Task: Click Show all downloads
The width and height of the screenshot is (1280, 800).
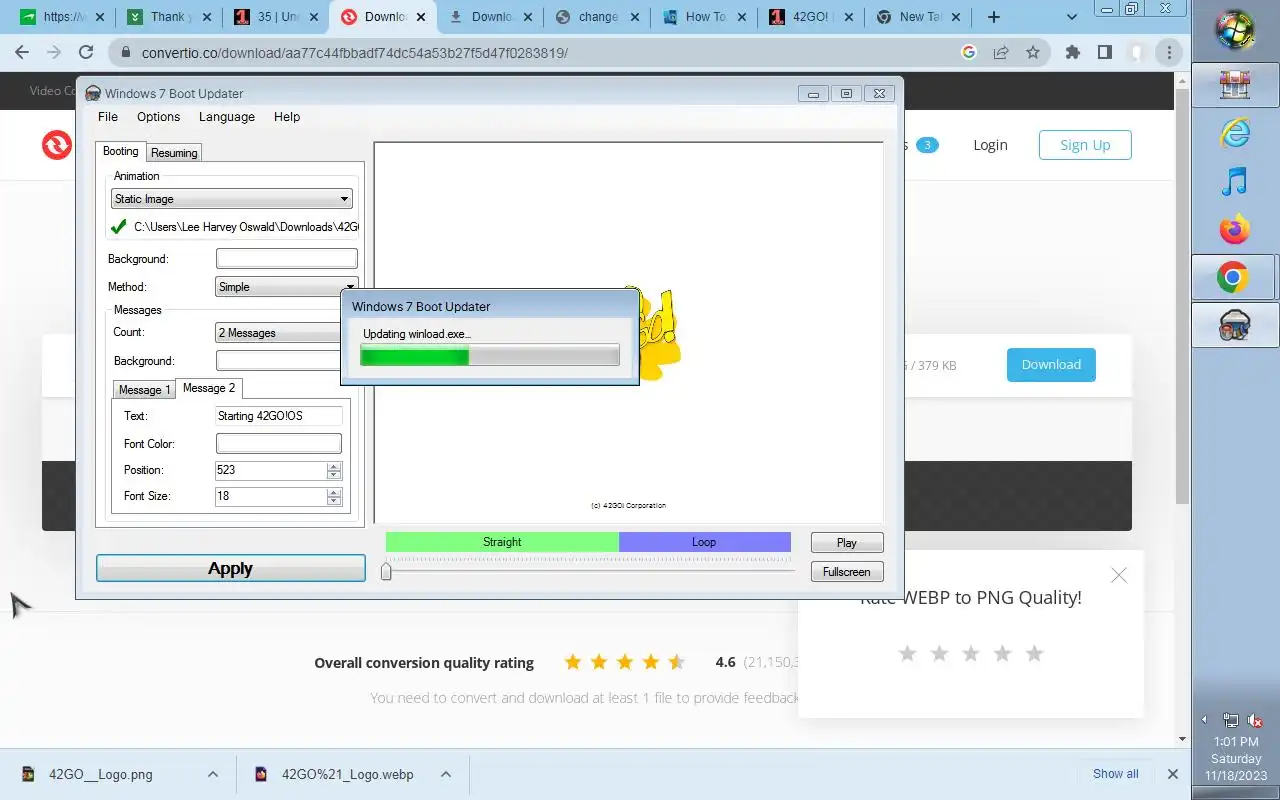Action: (x=1115, y=774)
